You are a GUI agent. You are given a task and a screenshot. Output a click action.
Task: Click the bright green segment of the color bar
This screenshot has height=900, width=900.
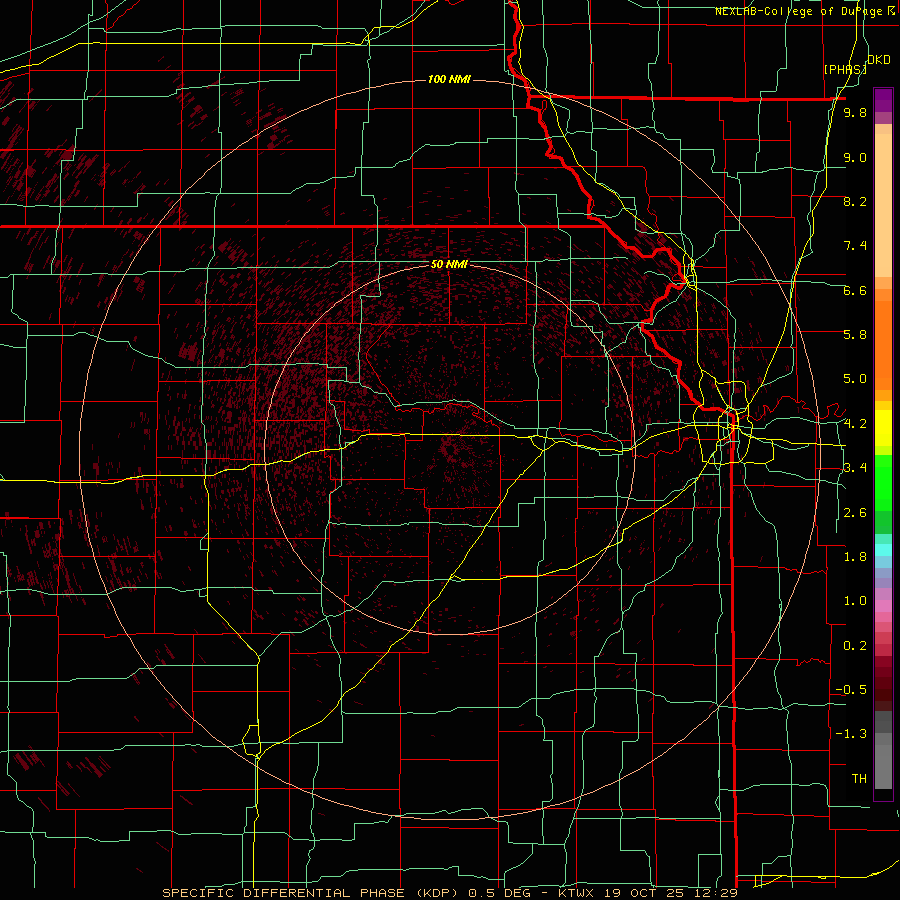883,483
